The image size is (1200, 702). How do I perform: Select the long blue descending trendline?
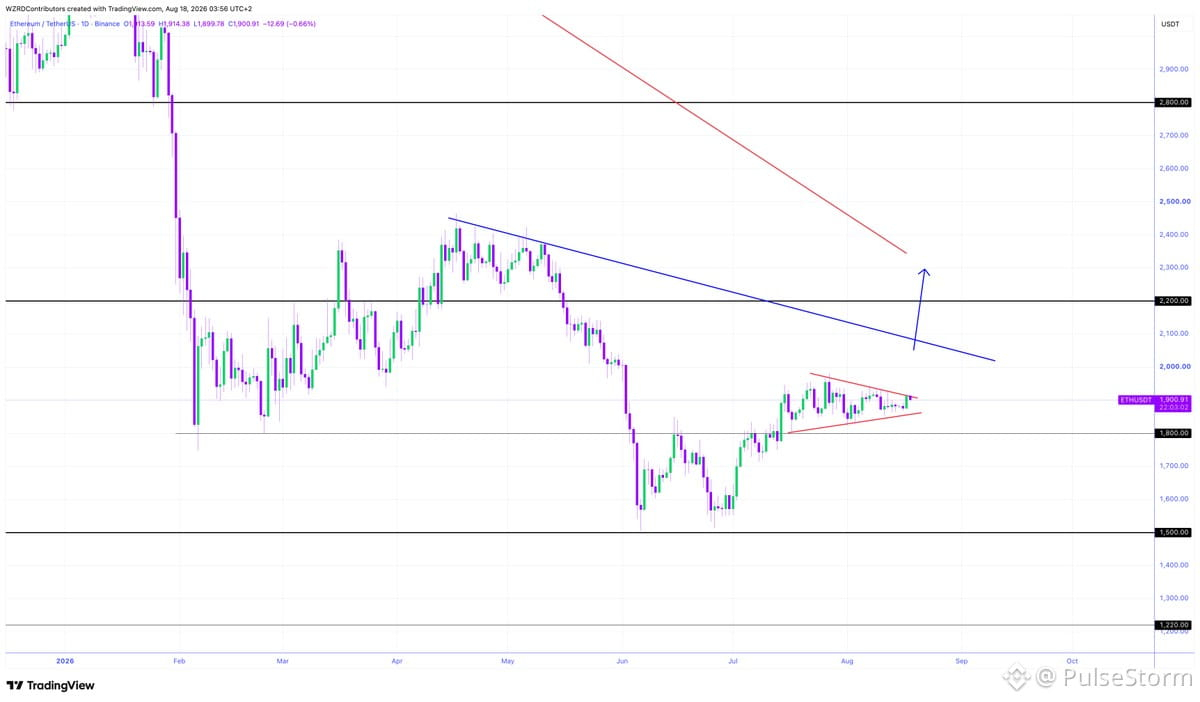click(722, 289)
